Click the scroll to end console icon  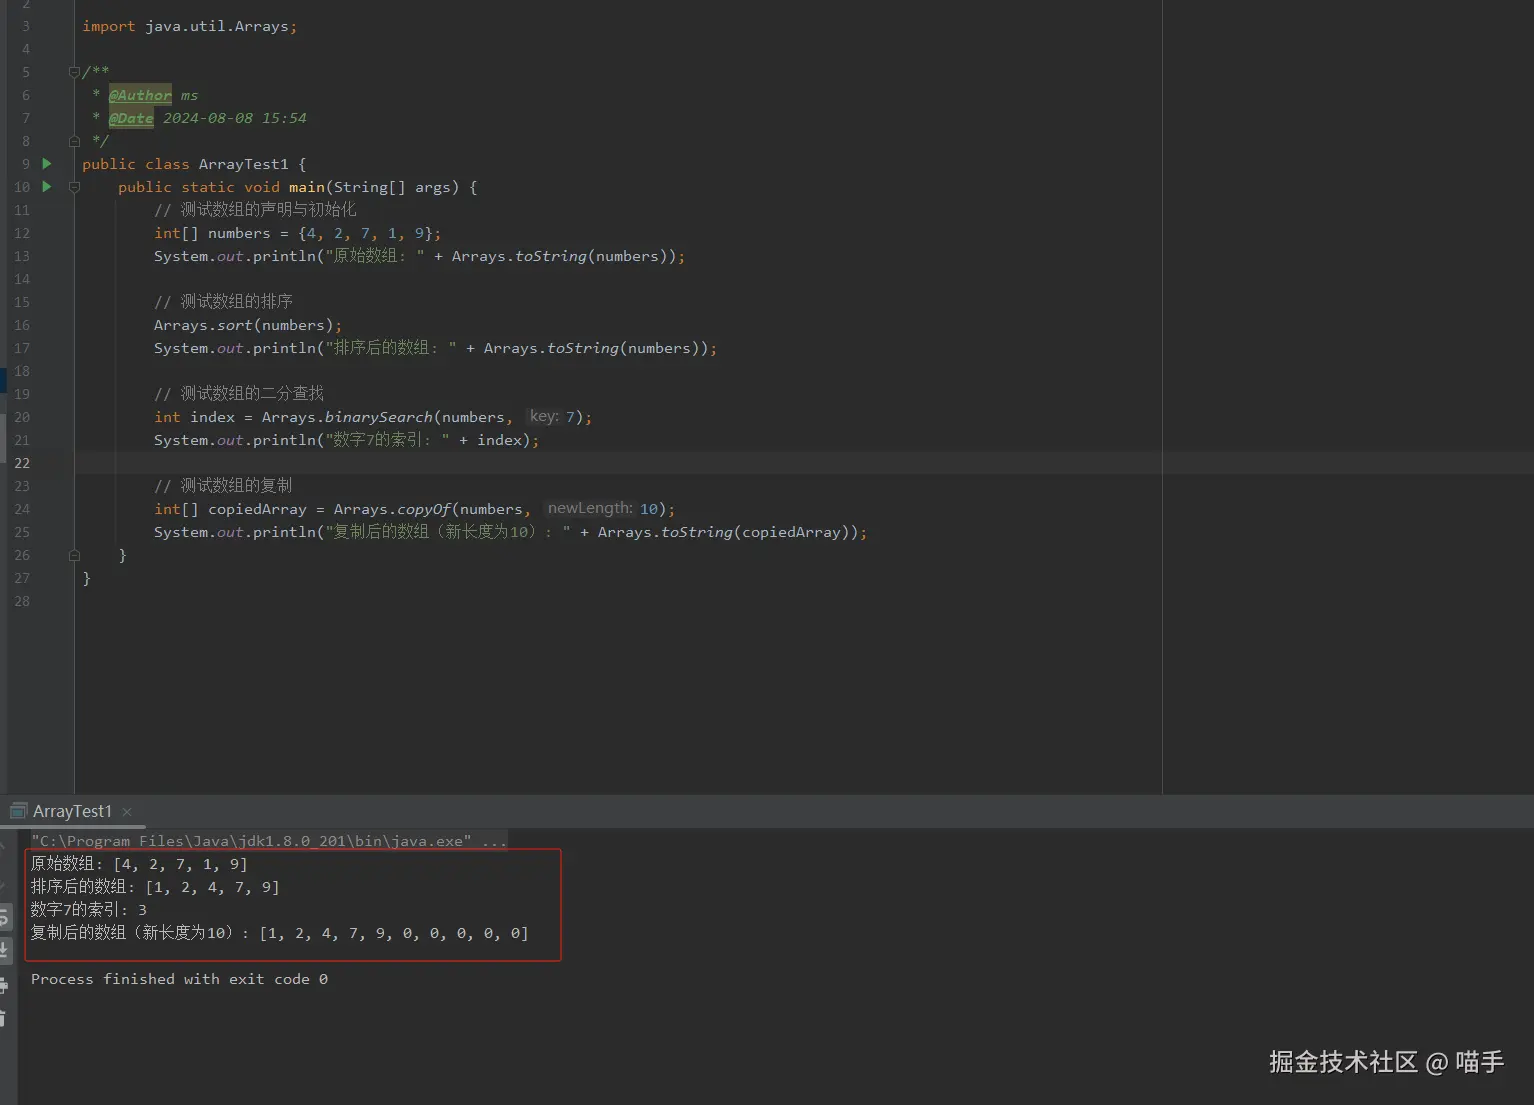click(x=4, y=950)
